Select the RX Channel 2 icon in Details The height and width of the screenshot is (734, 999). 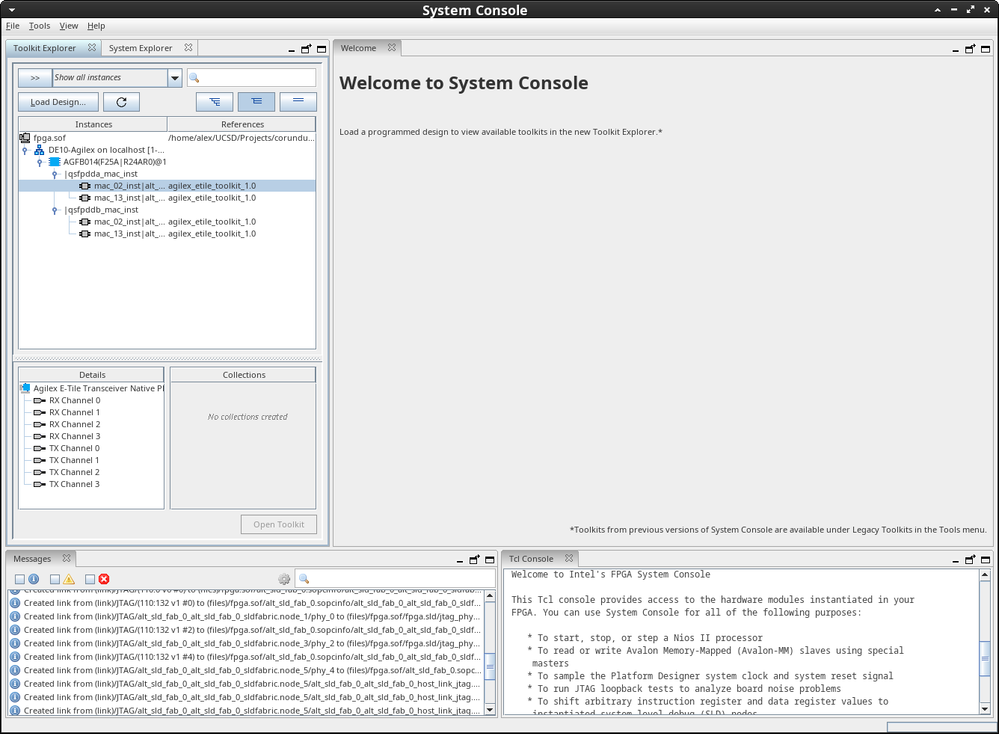[40, 425]
